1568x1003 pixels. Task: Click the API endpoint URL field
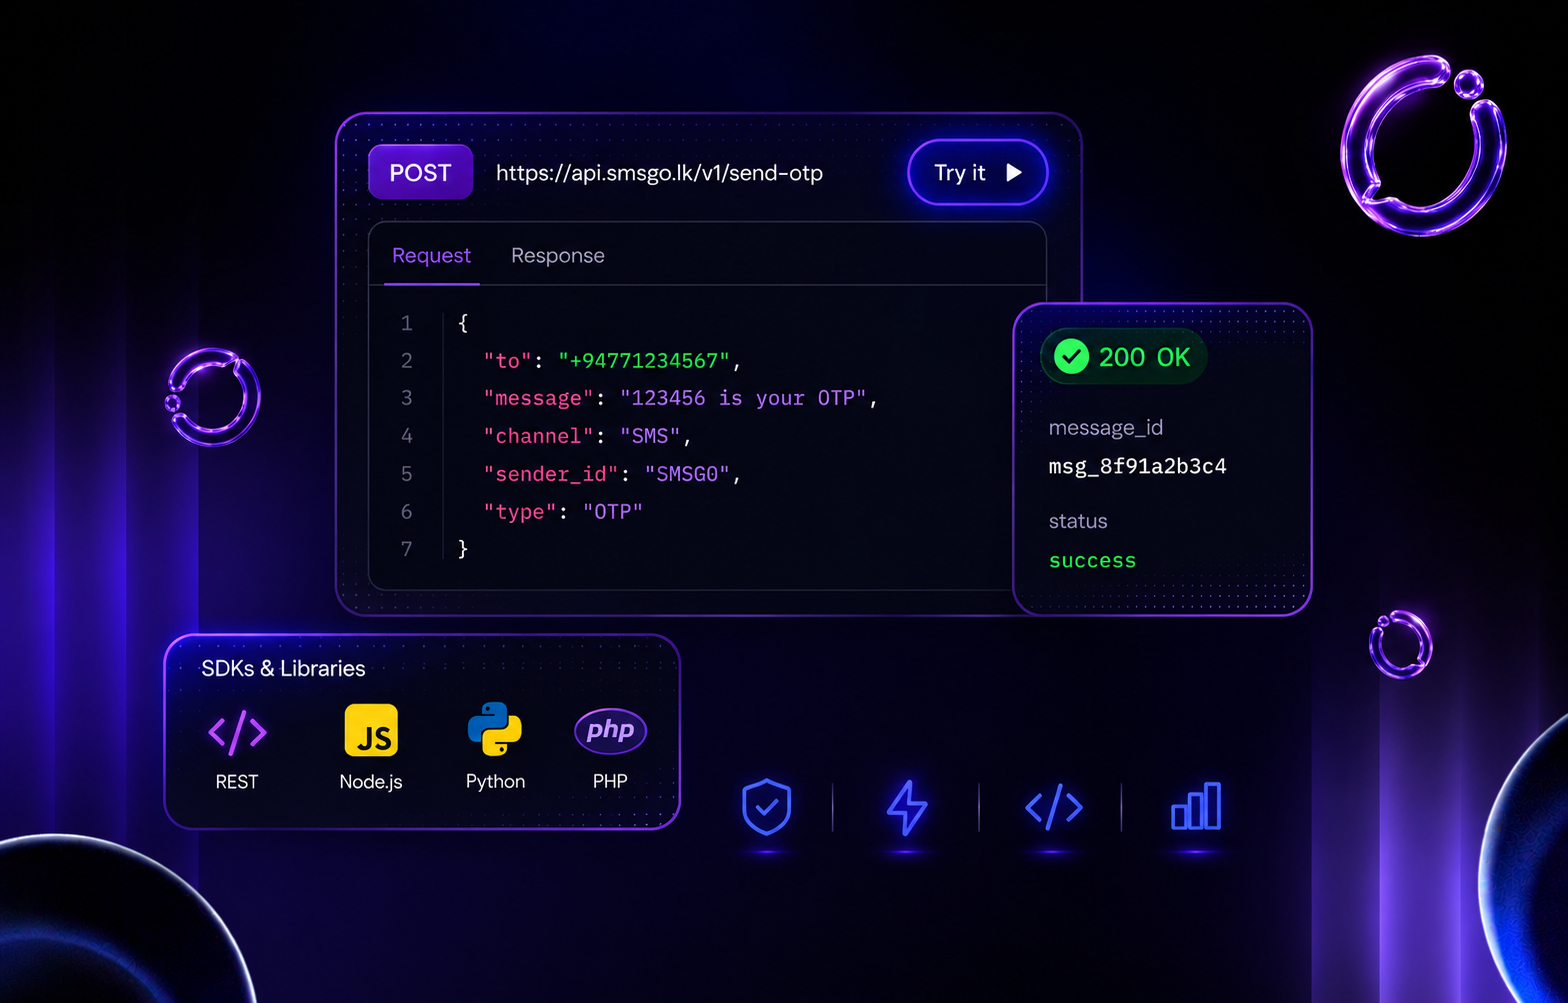[x=659, y=173]
